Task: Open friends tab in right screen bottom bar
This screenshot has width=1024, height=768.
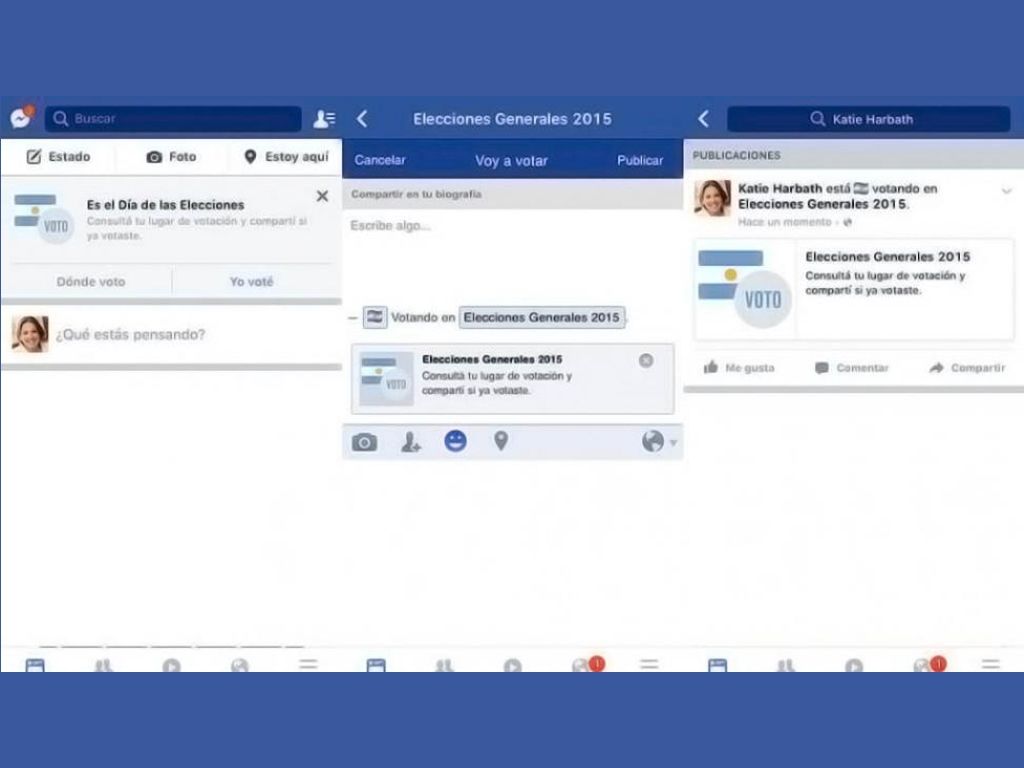Action: [786, 665]
